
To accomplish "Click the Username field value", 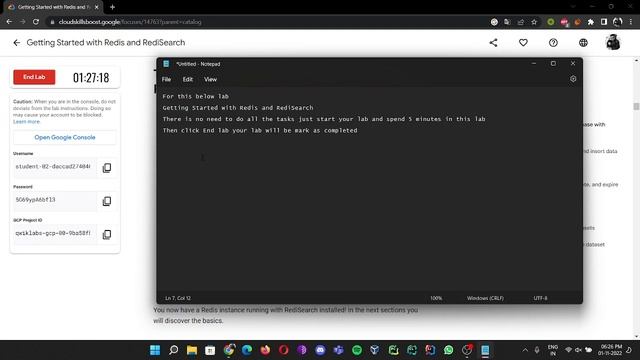I will [x=55, y=167].
